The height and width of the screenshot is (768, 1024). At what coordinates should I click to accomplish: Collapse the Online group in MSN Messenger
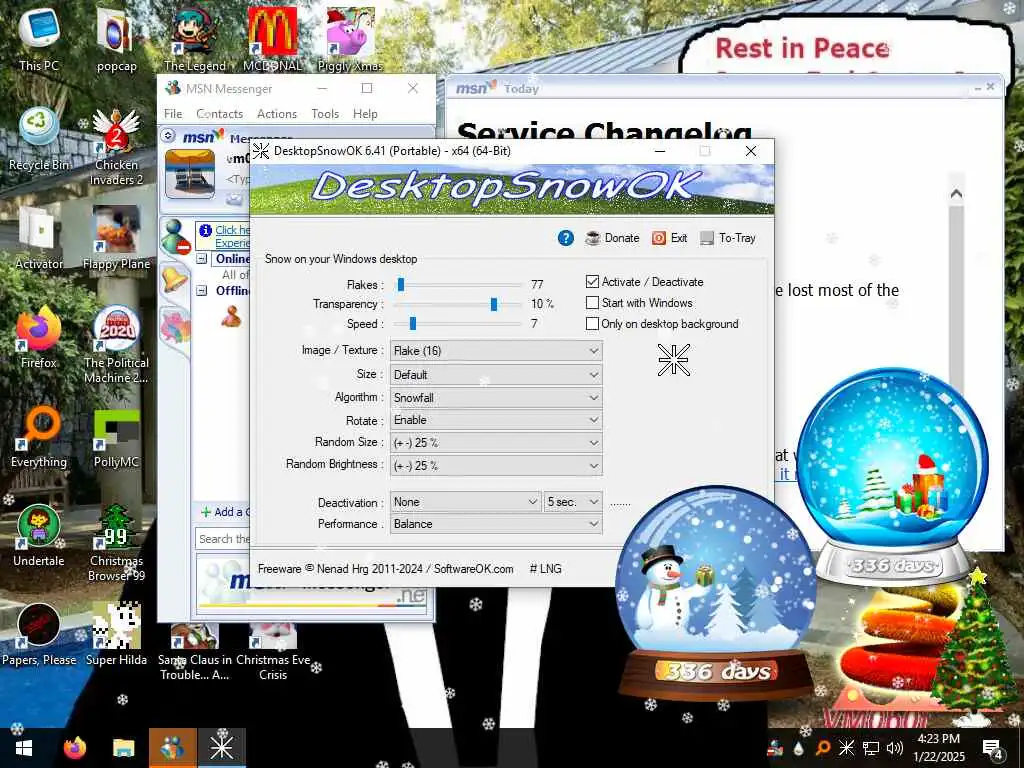[202, 259]
